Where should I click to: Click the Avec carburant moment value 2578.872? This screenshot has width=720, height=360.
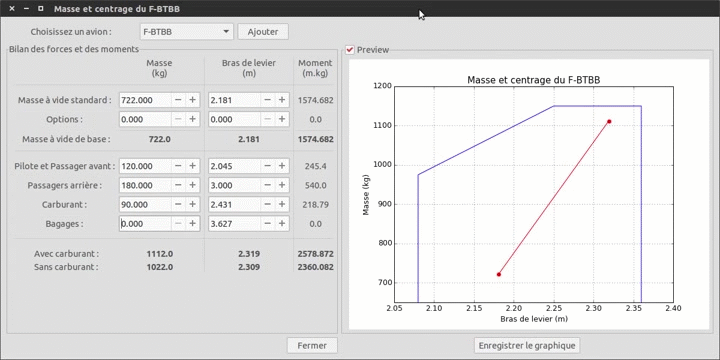click(315, 254)
